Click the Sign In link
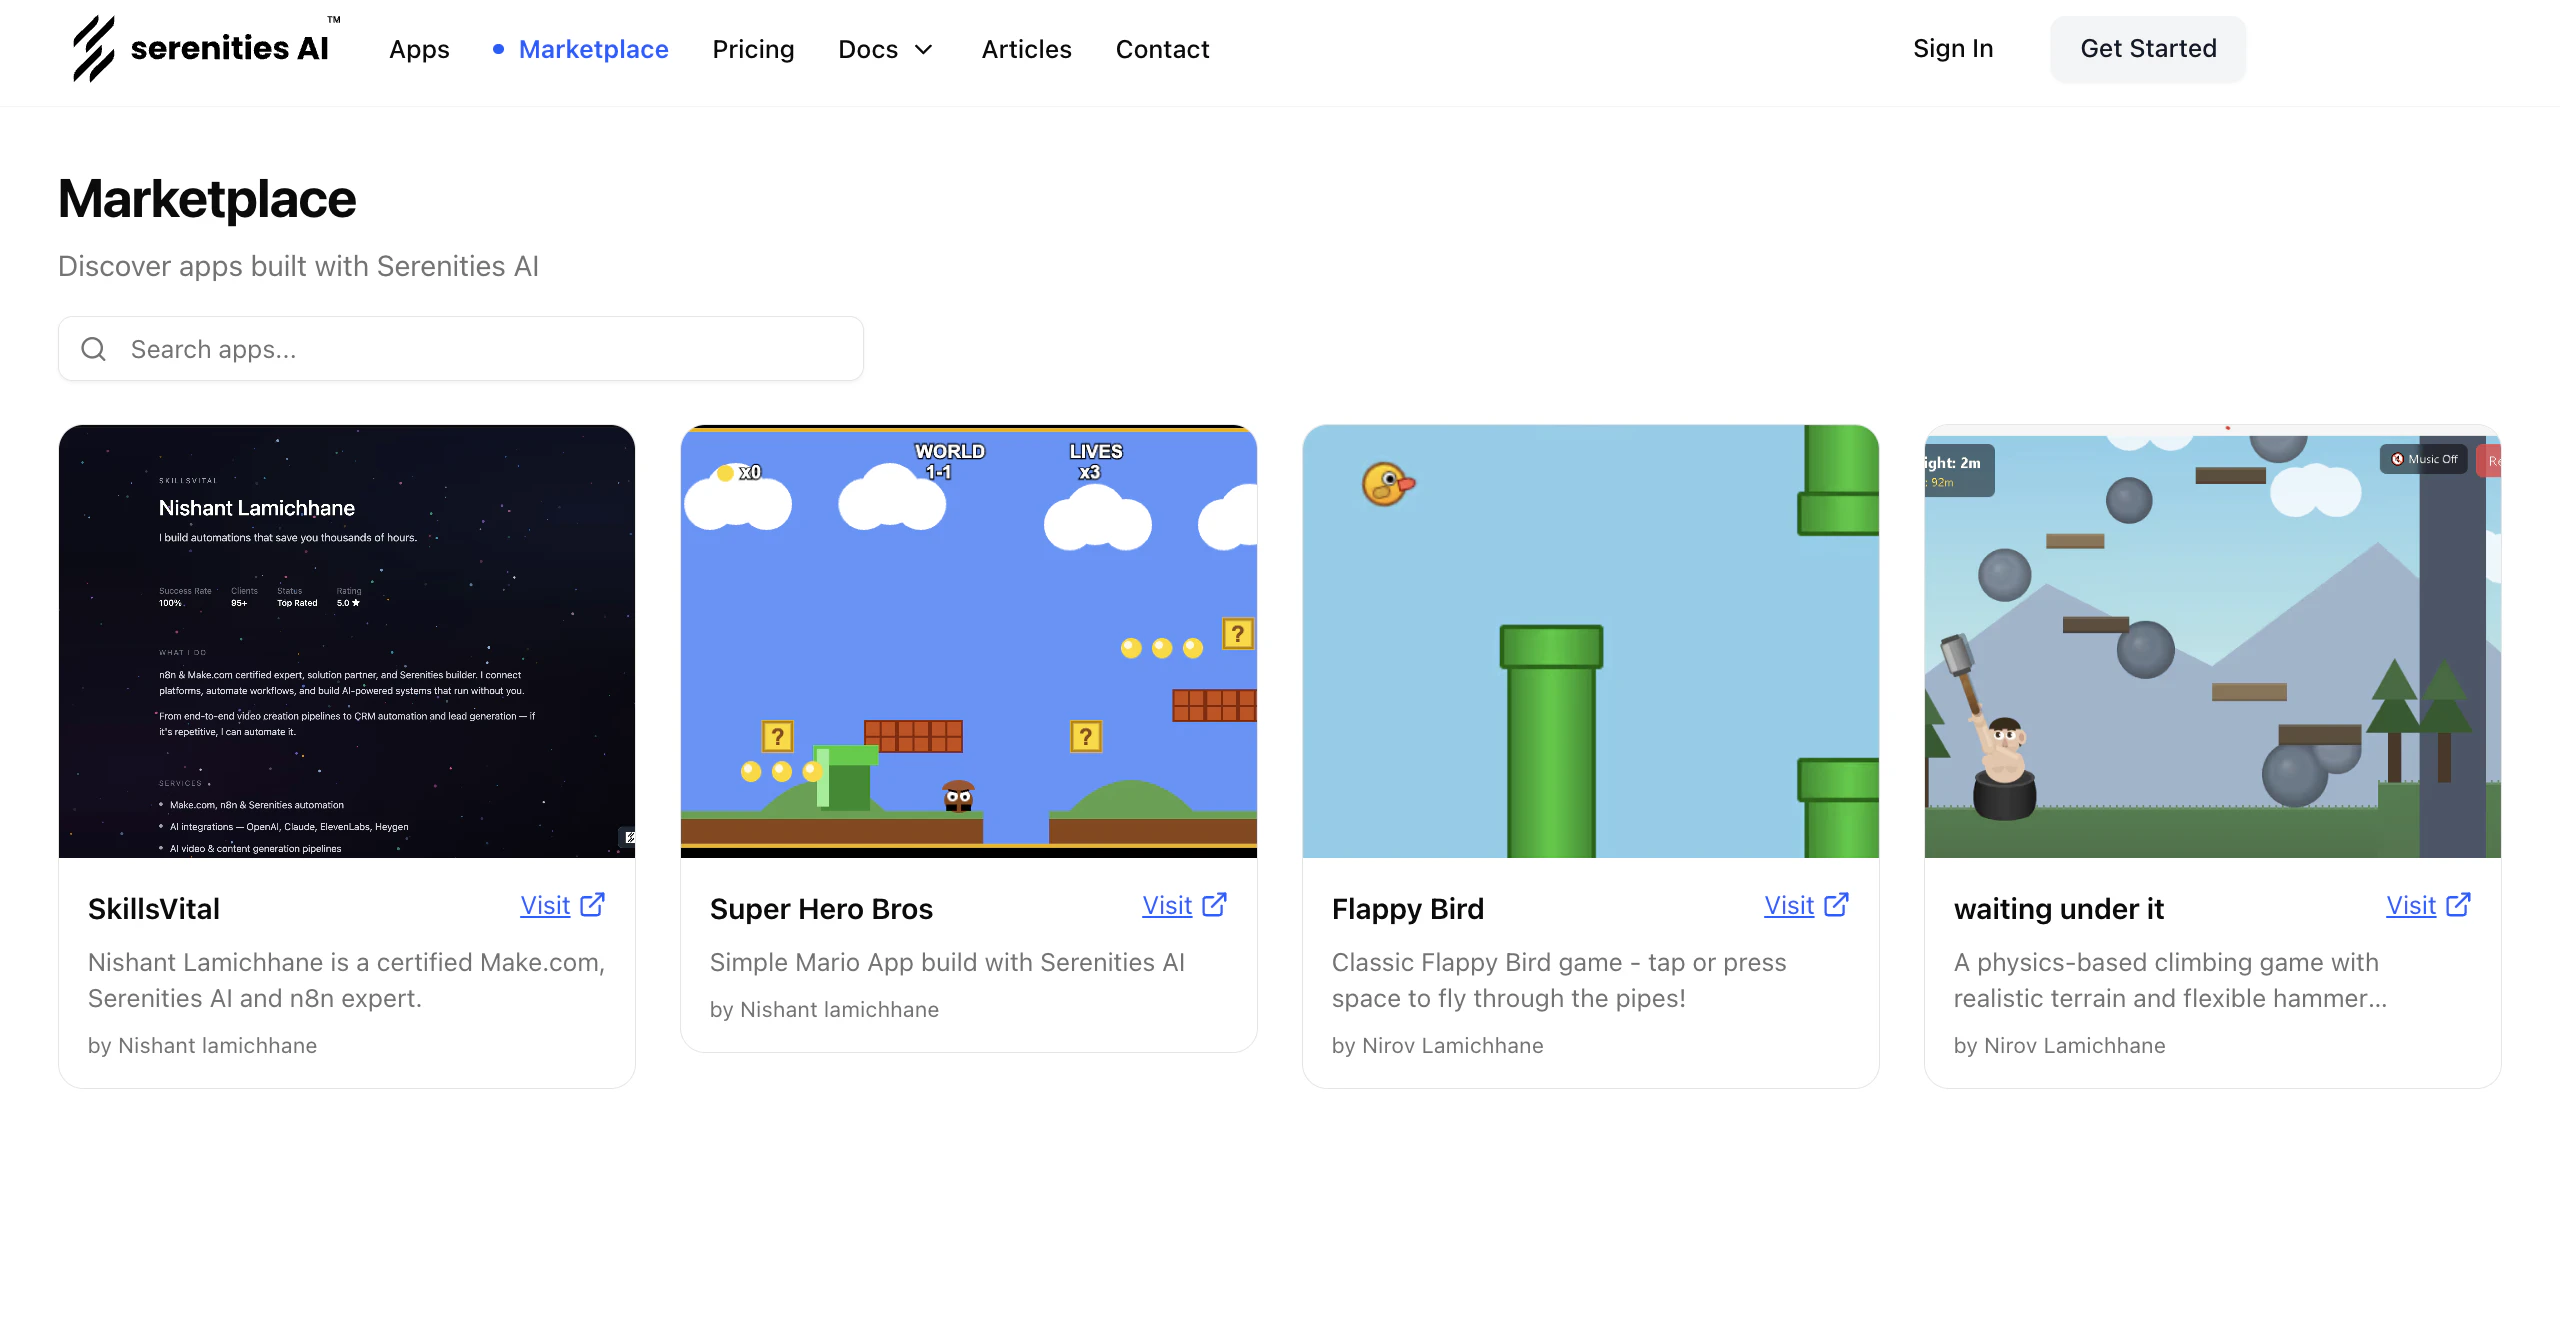Viewport: 2560px width, 1336px height. click(x=1953, y=49)
